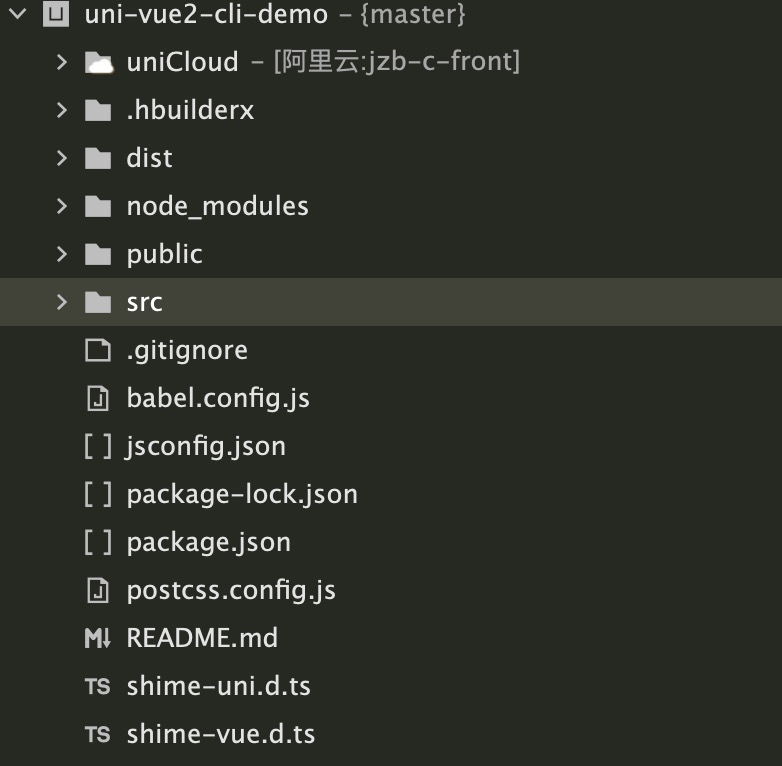The width and height of the screenshot is (782, 766).
Task: Select the node_modules folder name
Action: tap(217, 206)
